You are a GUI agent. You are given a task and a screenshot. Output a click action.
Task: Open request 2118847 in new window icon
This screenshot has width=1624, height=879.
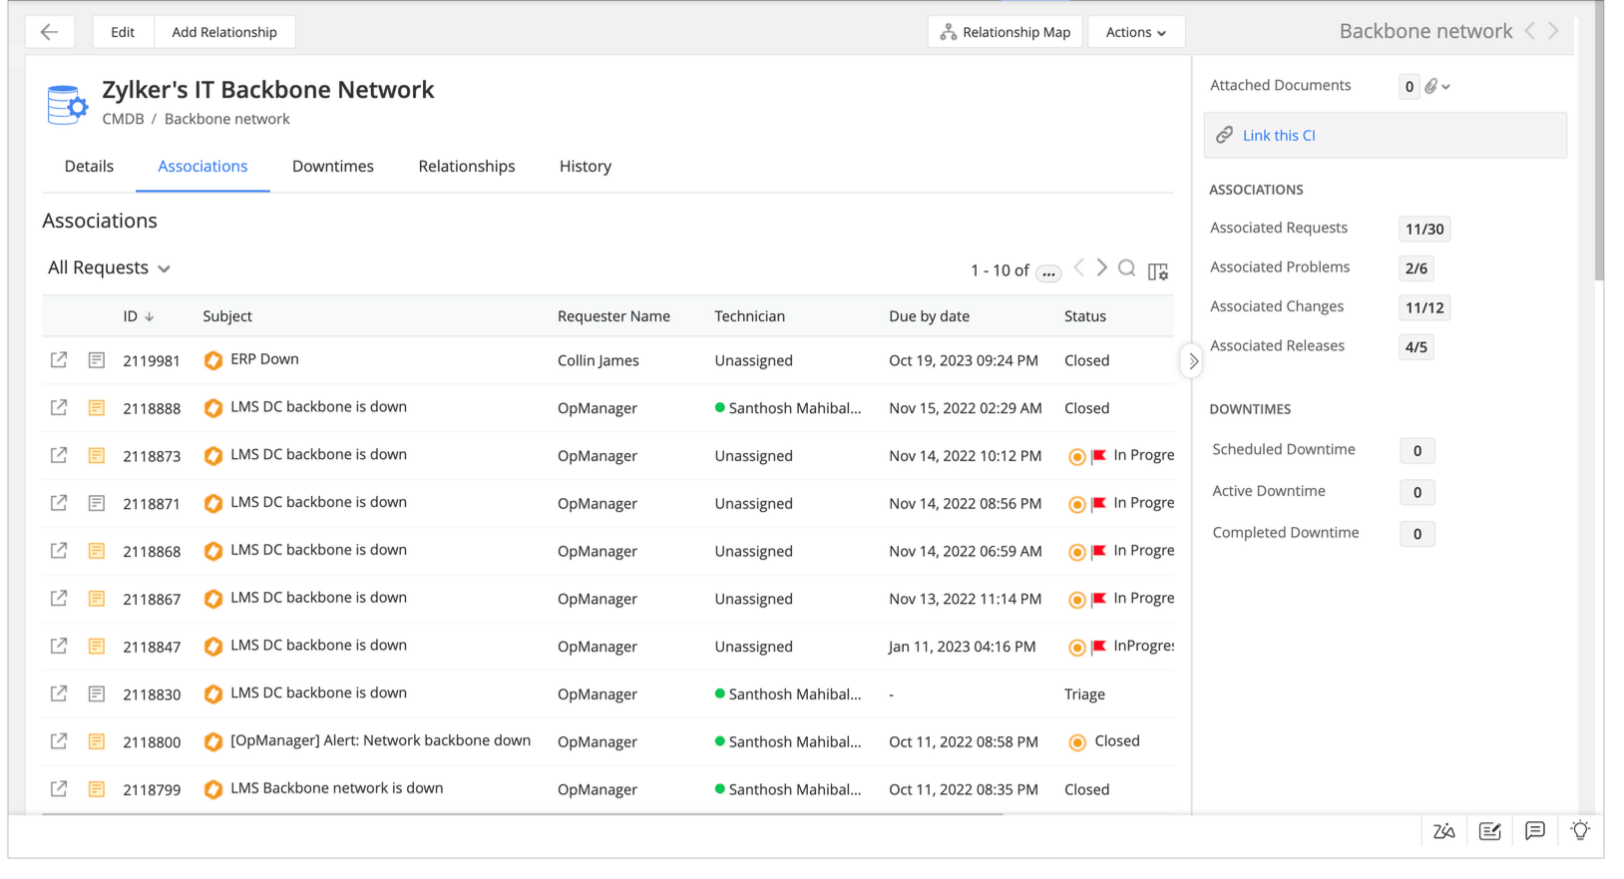coord(59,646)
